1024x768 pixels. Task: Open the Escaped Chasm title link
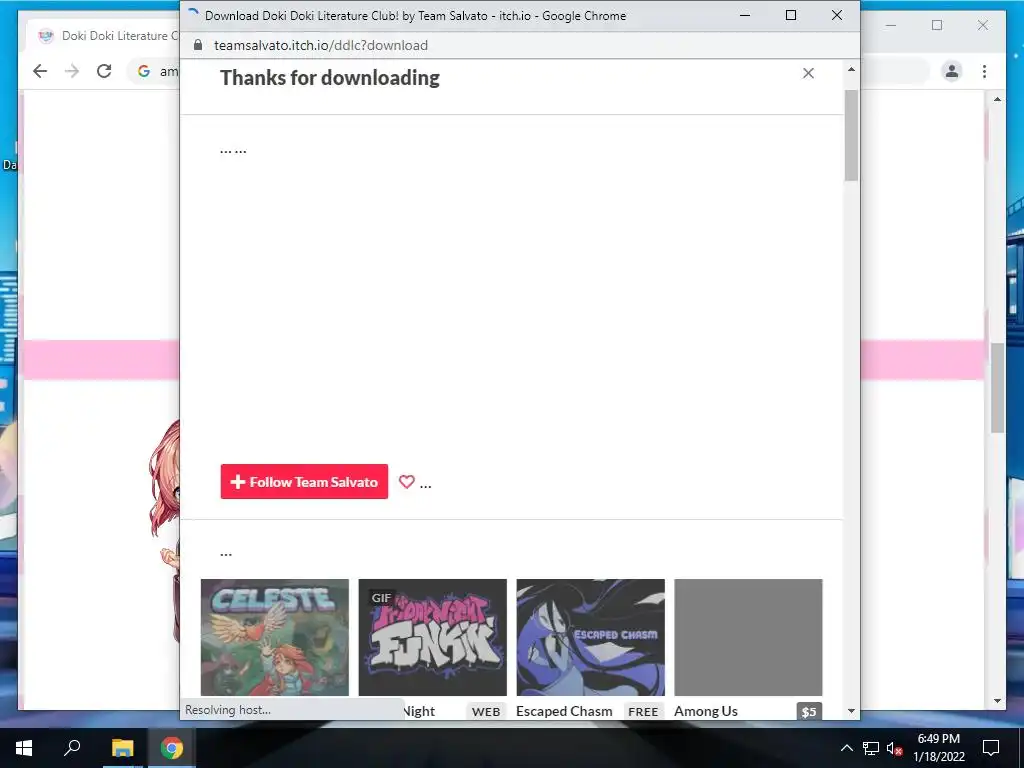pyautogui.click(x=564, y=711)
